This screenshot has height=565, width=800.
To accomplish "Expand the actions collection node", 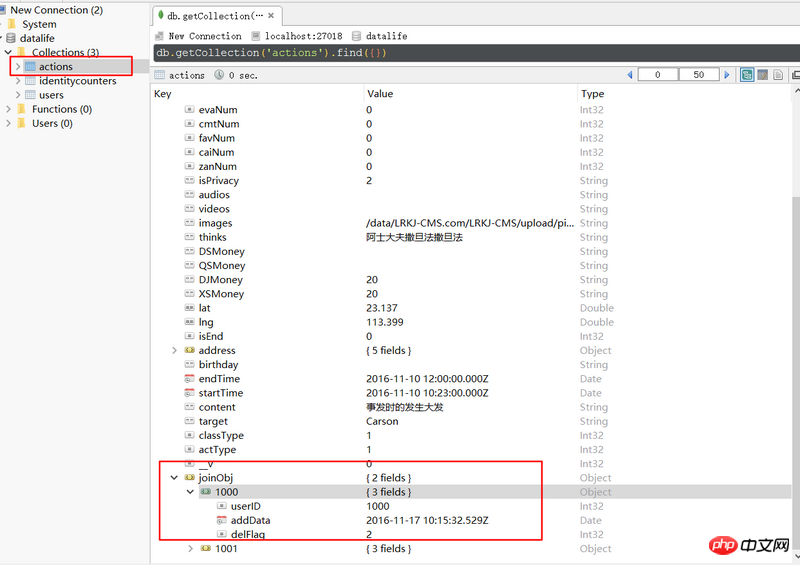I will click(18, 67).
